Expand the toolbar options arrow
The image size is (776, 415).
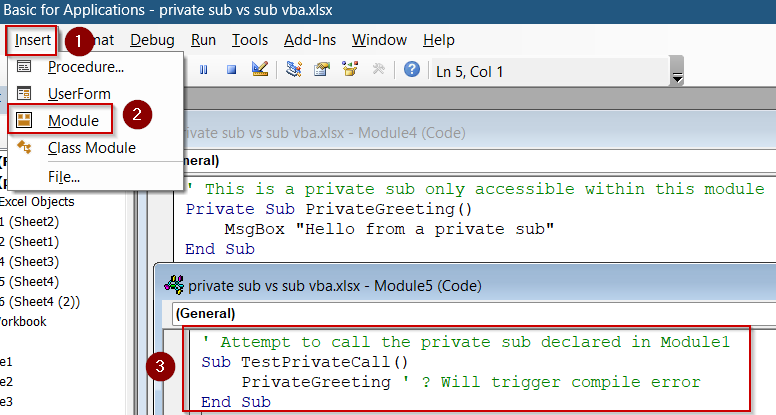[x=677, y=77]
